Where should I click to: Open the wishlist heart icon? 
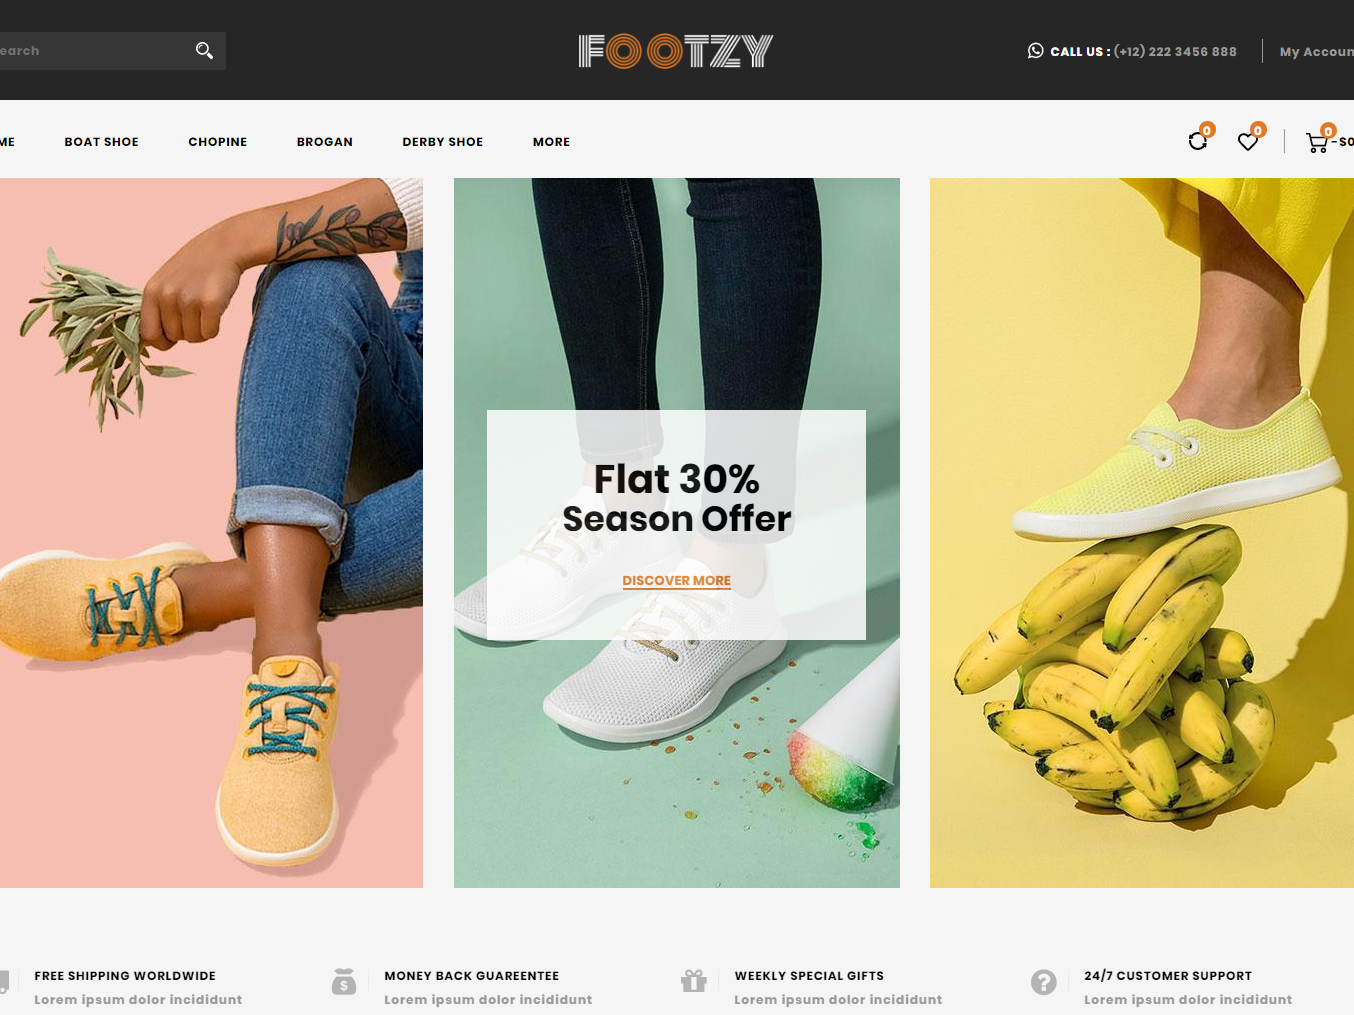point(1248,142)
